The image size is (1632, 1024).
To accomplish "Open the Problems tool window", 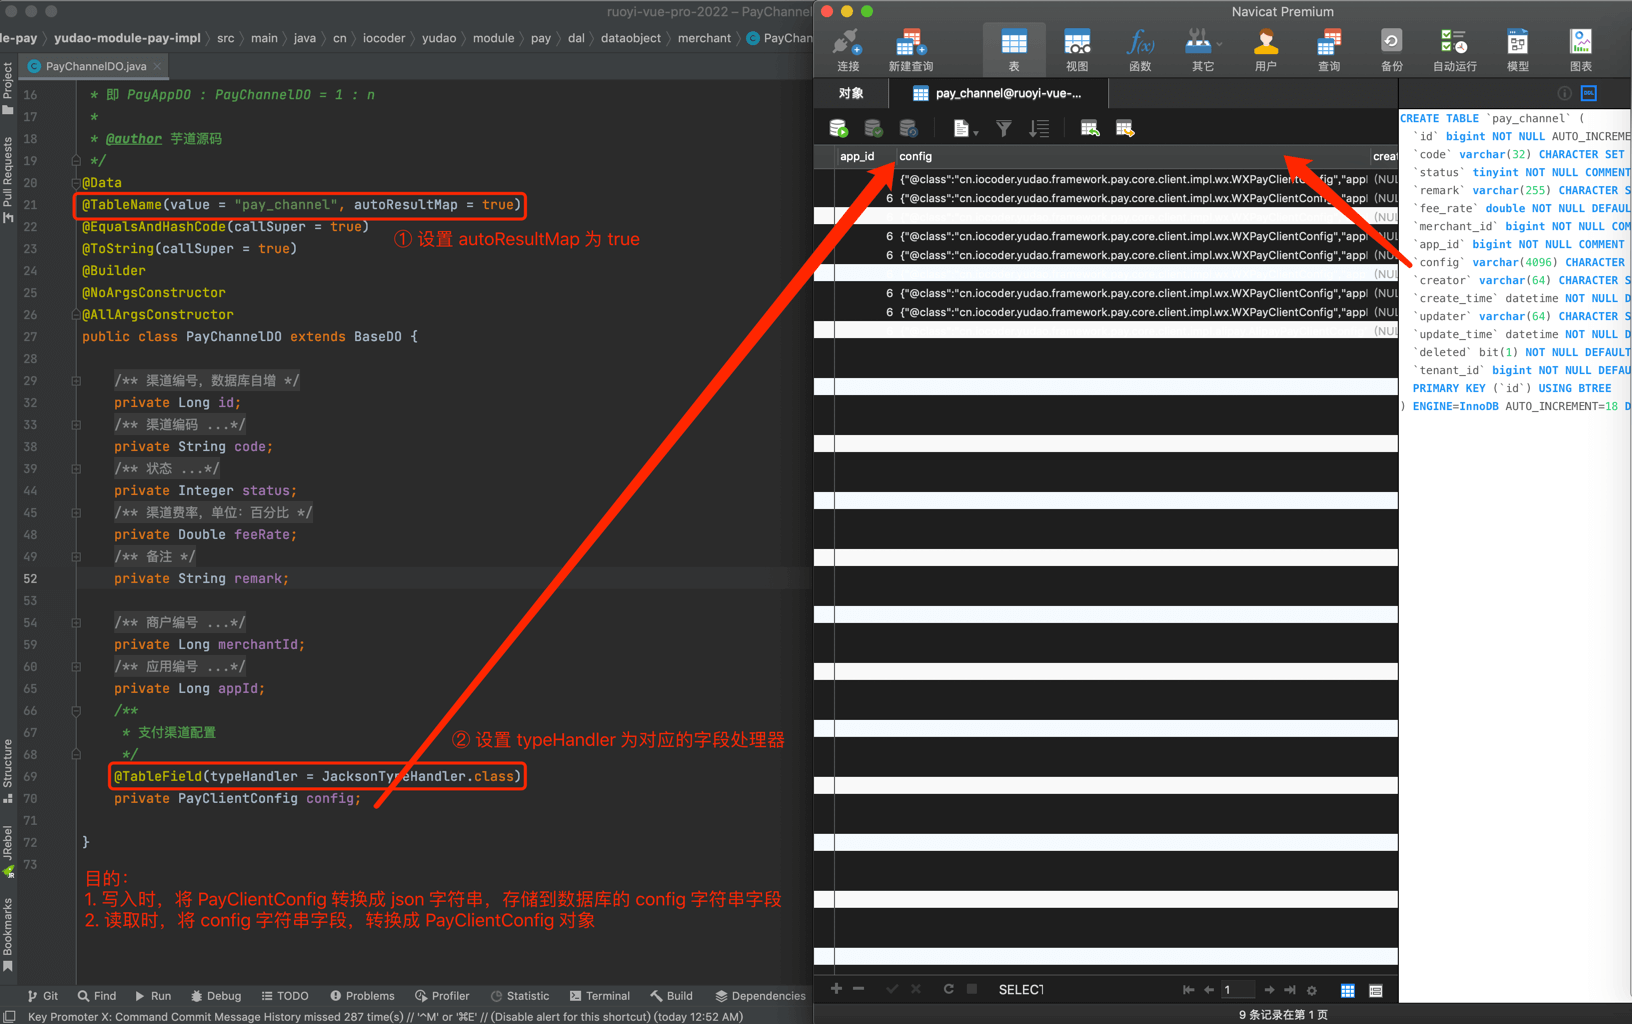I will point(362,996).
